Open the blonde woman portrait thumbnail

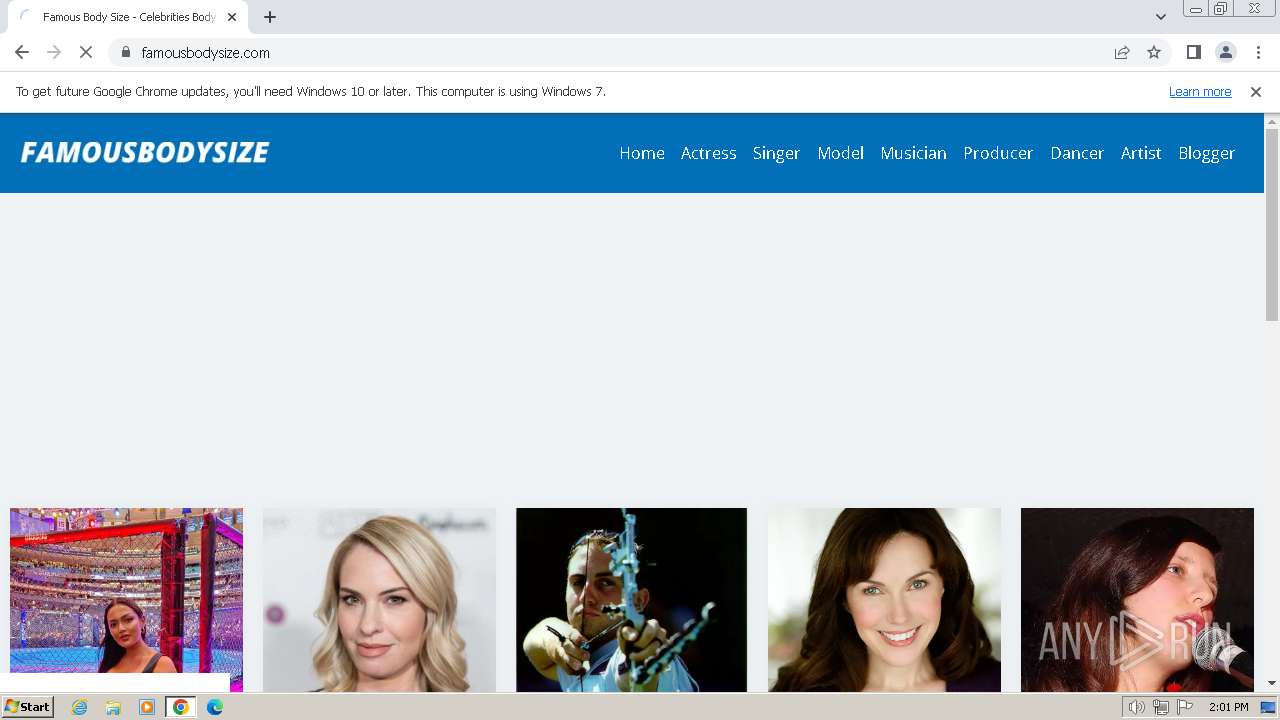pos(379,599)
